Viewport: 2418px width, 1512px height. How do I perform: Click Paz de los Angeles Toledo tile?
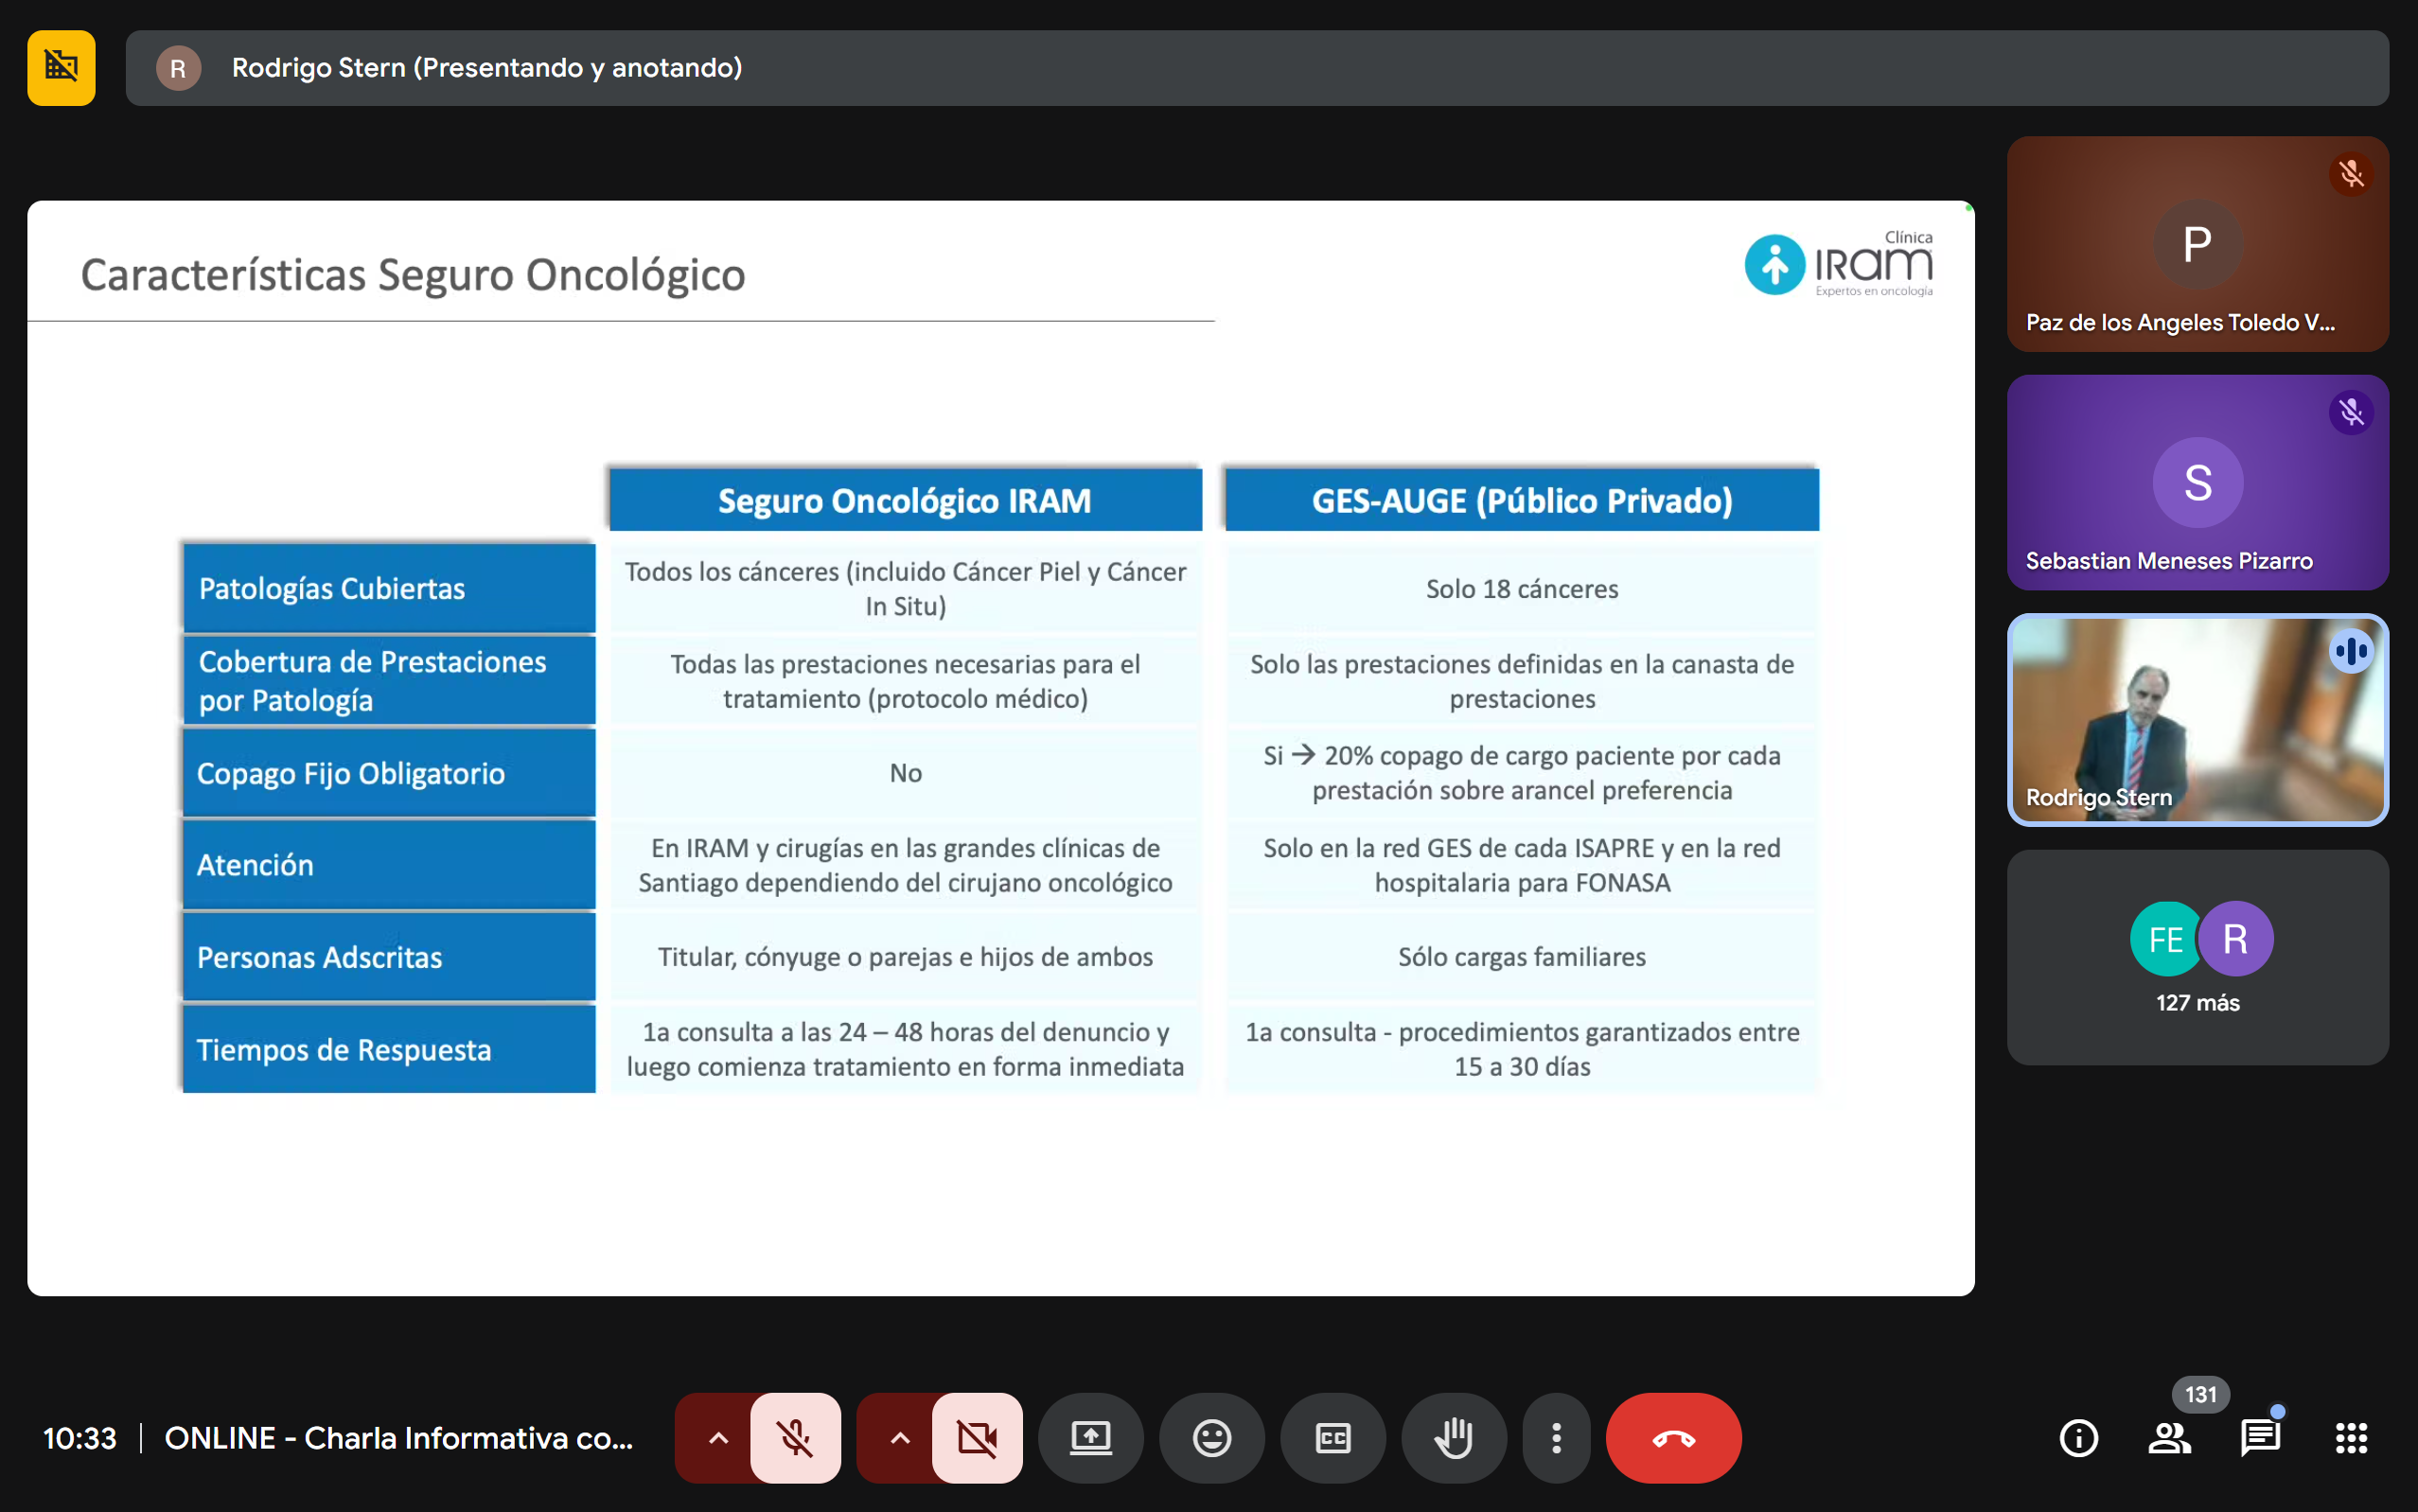pyautogui.click(x=2197, y=244)
